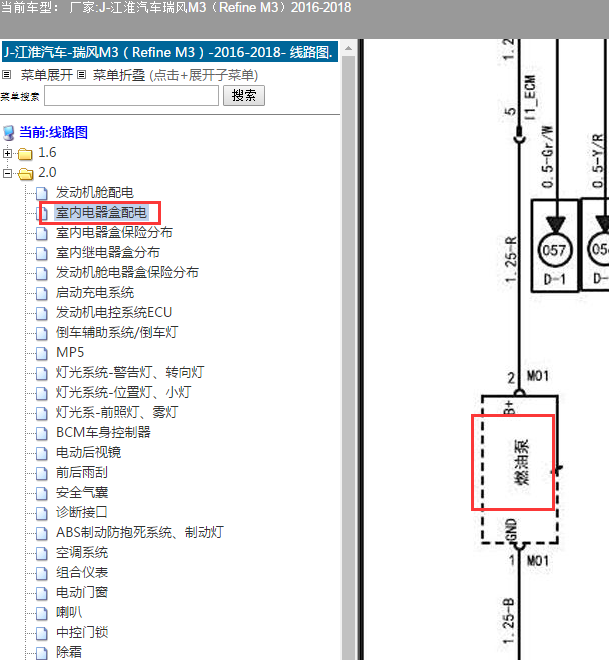Open 发动机电控系统ECU diagram
609x660 pixels.
pyautogui.click(x=114, y=312)
